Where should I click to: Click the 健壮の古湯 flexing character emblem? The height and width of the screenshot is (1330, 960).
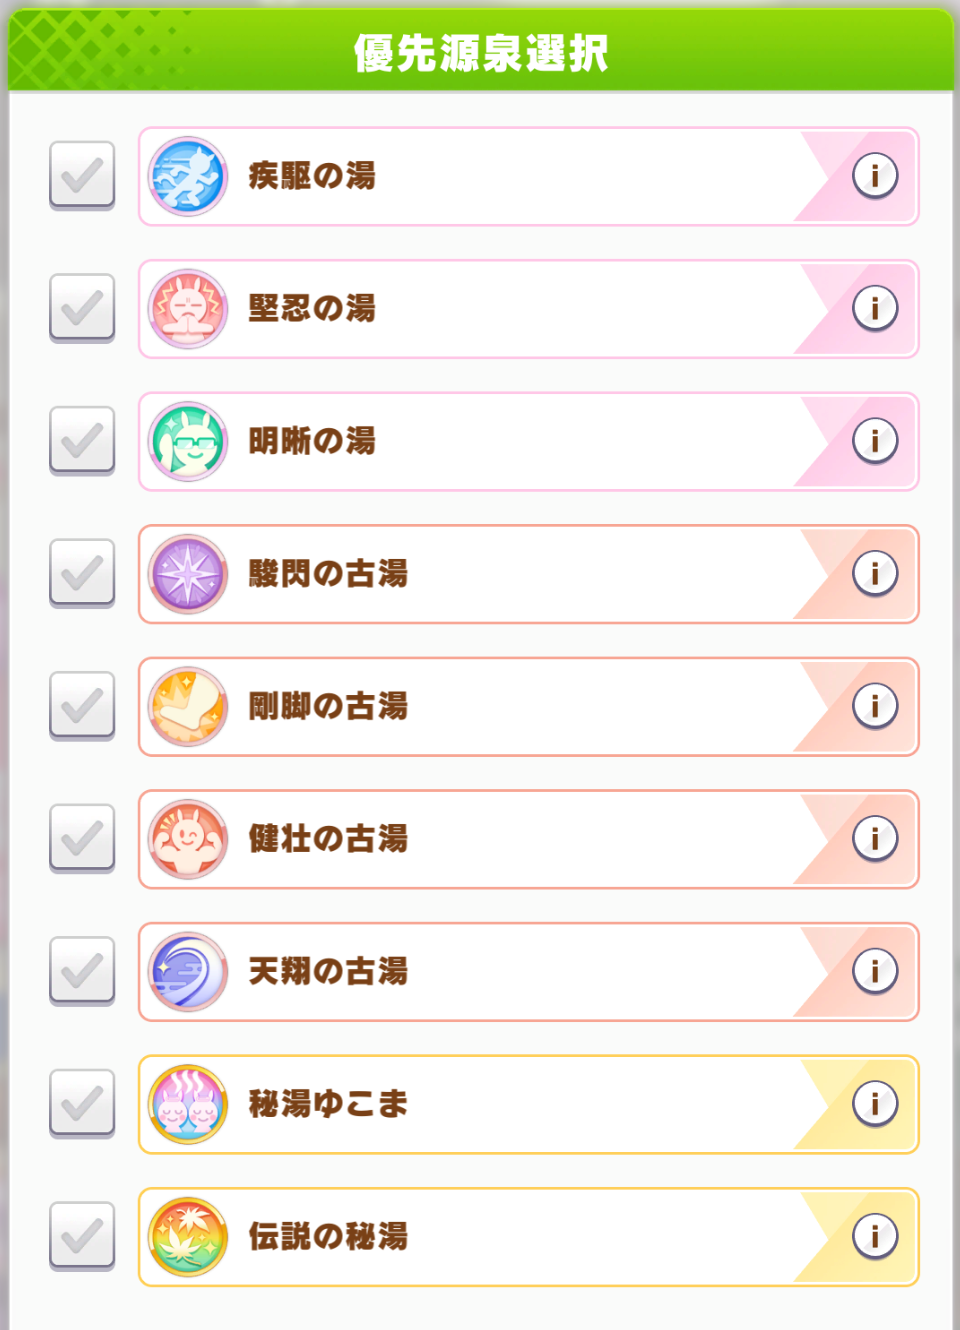pos(188,839)
